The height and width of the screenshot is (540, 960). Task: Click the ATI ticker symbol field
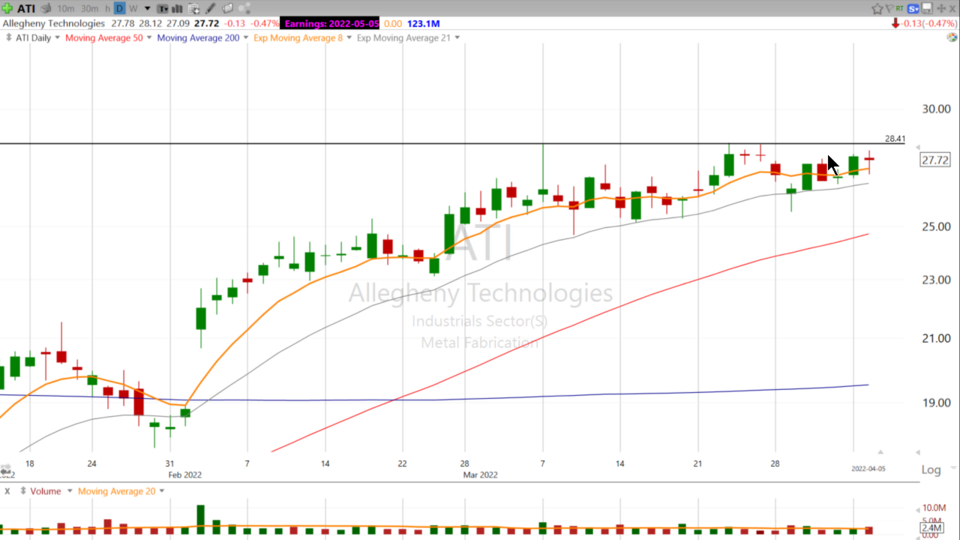[x=26, y=9]
